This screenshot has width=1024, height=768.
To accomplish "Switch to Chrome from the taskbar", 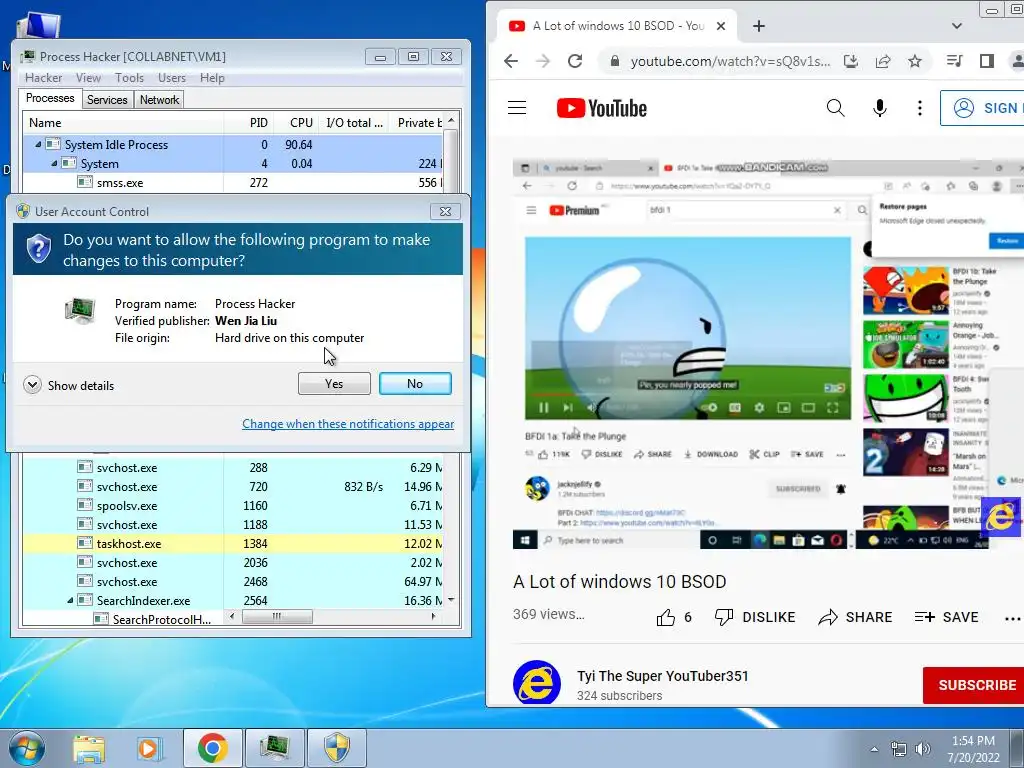I will pos(212,748).
